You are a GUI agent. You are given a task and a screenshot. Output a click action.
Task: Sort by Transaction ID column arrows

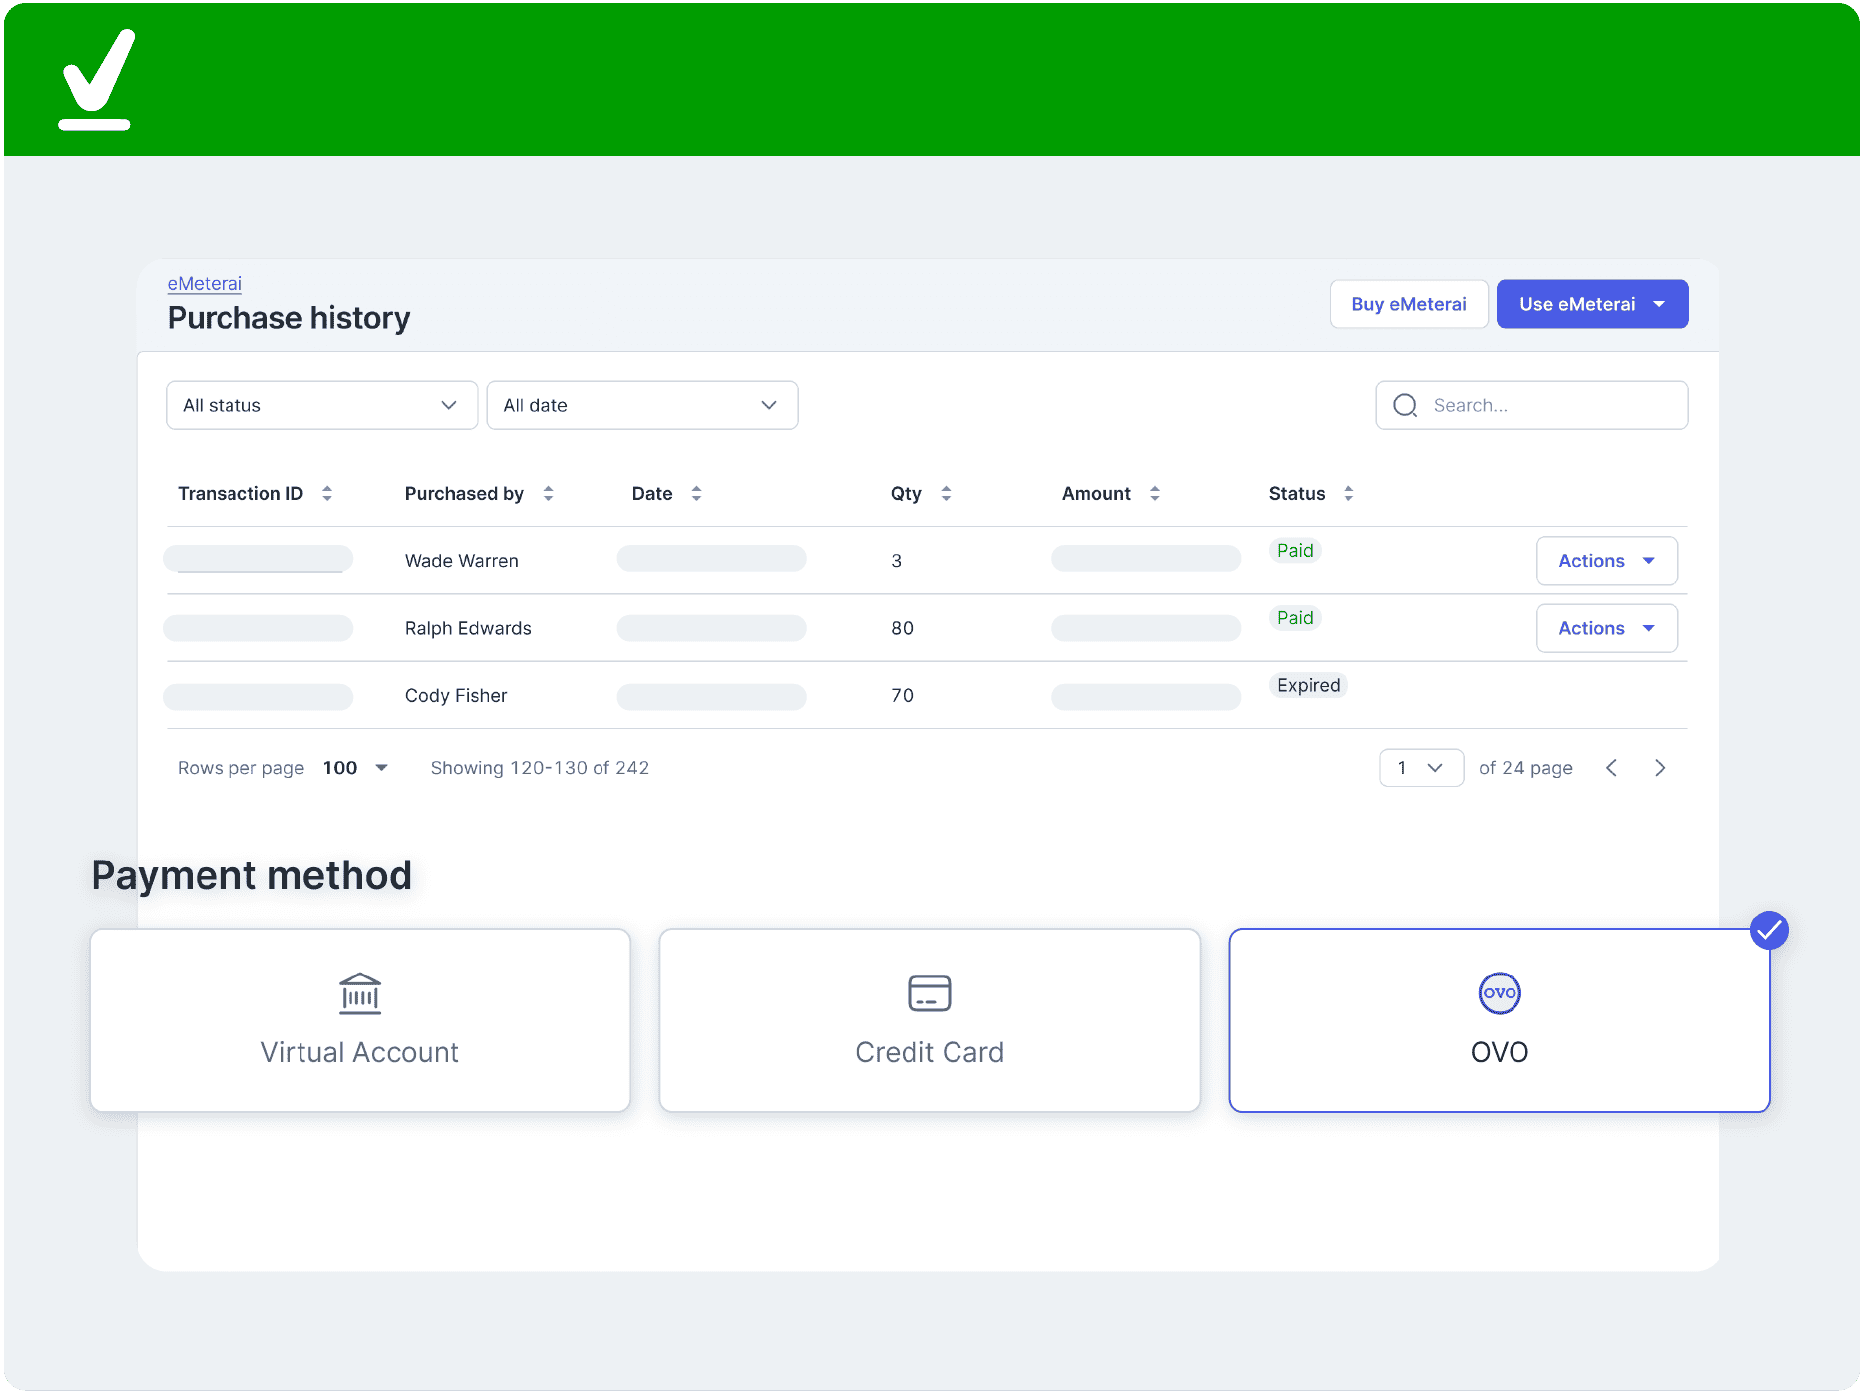point(327,493)
